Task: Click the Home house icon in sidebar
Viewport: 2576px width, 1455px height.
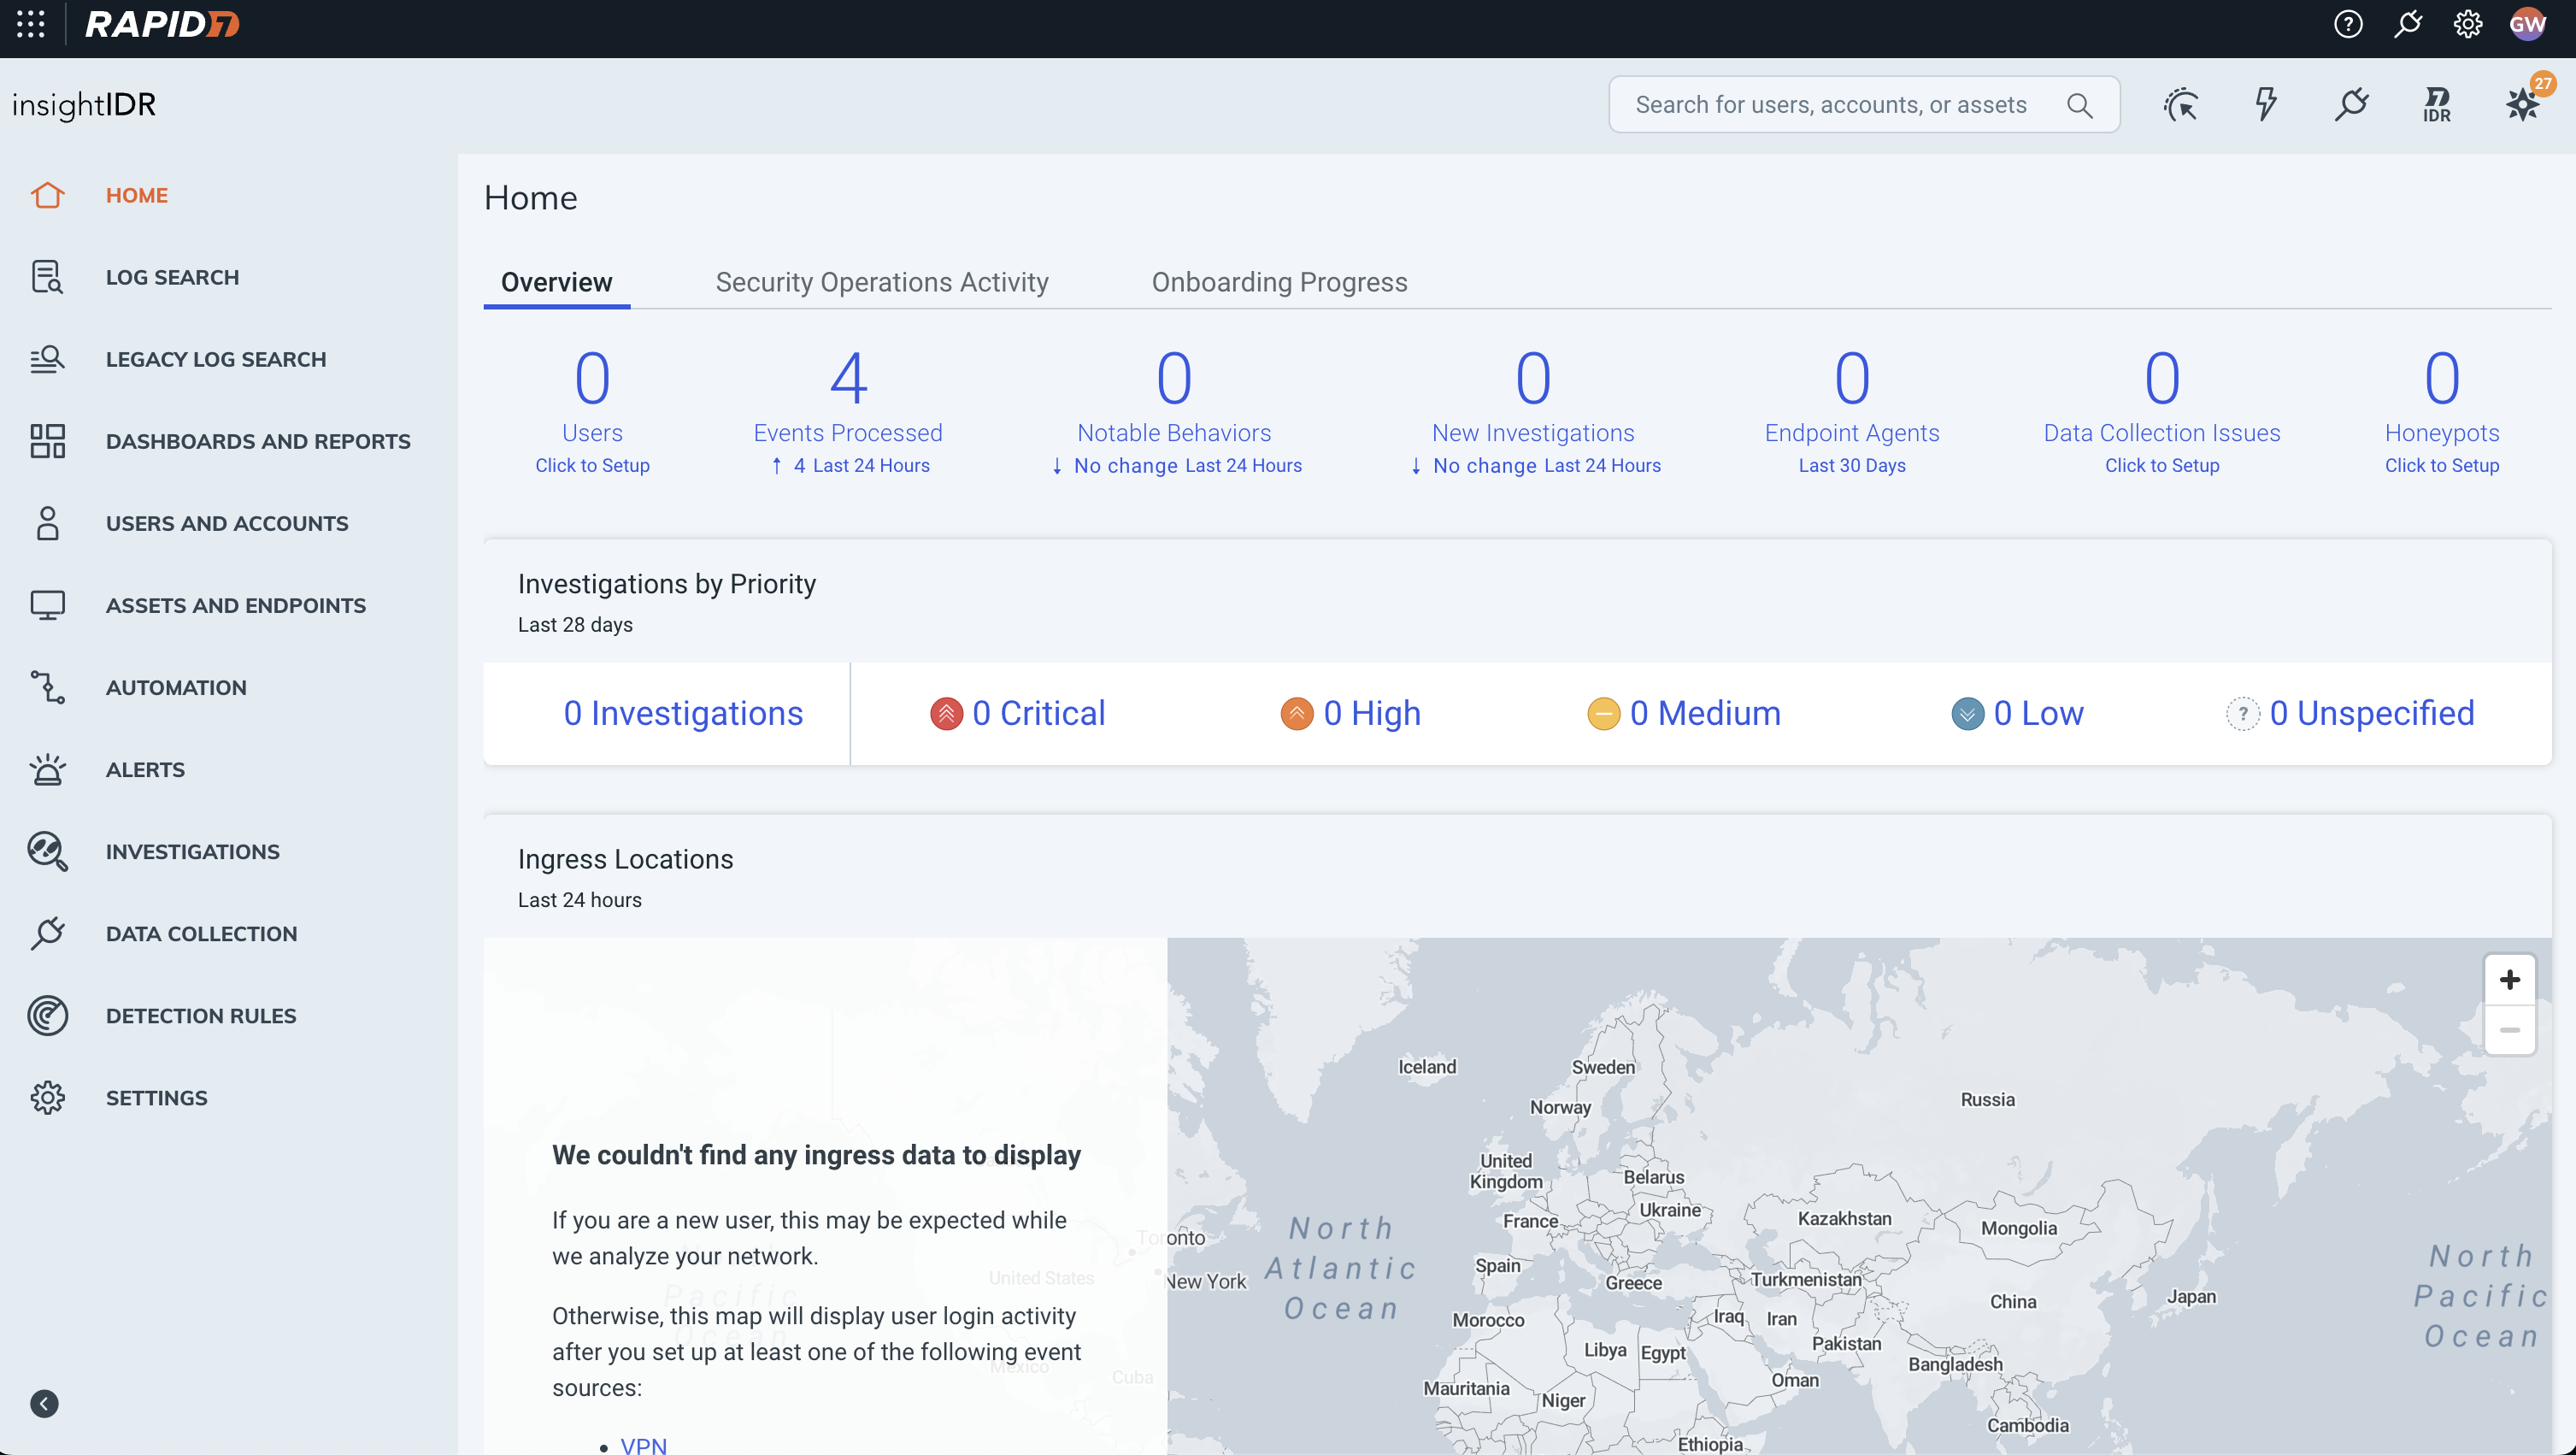Action: tap(47, 195)
